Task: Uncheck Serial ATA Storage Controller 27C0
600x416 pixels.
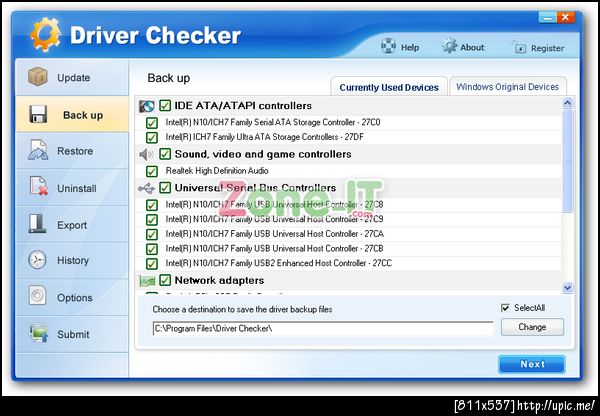Action: pyautogui.click(x=152, y=123)
